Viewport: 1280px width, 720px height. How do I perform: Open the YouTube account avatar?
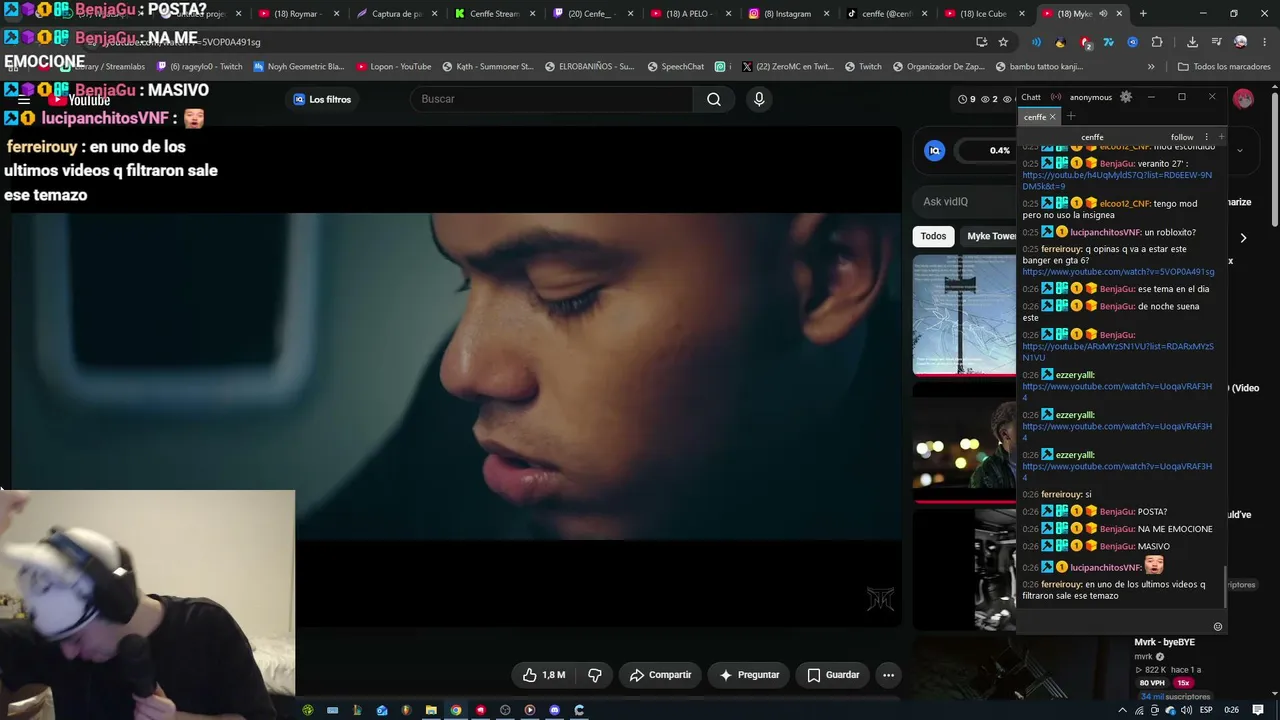pos(1243,99)
